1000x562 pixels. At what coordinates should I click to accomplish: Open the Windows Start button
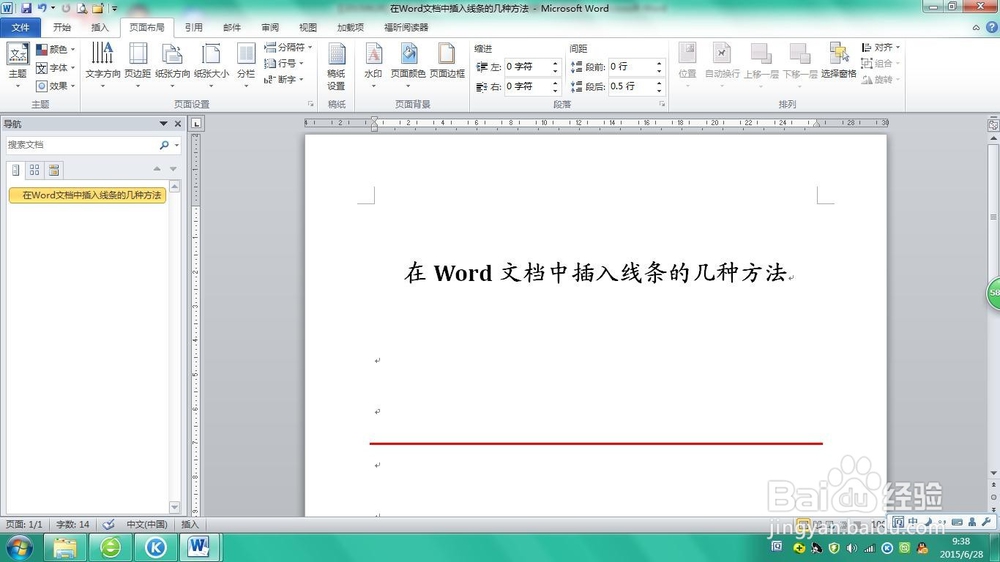point(18,547)
